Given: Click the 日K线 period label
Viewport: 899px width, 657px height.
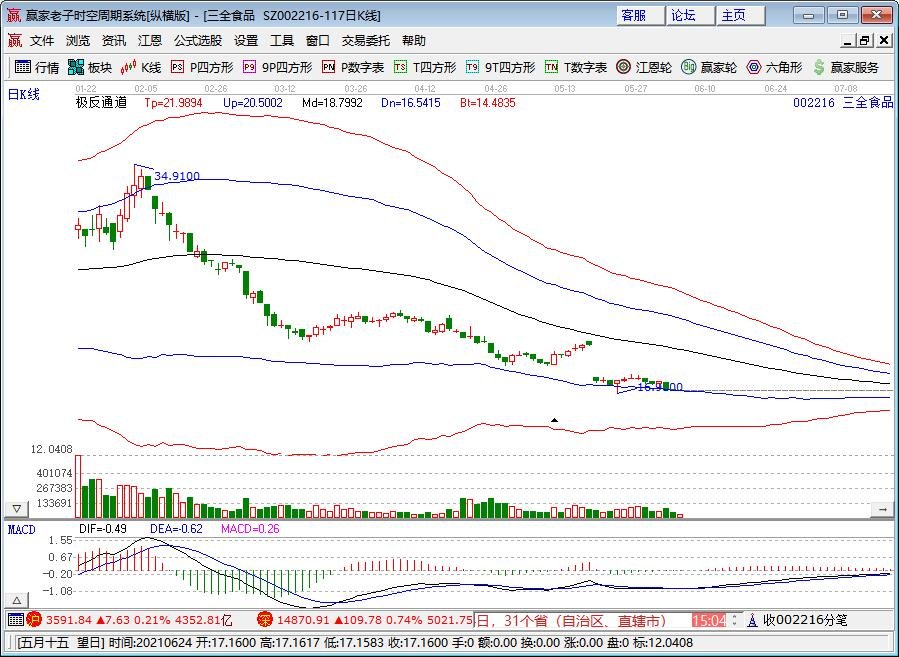Looking at the screenshot, I should pos(24,95).
